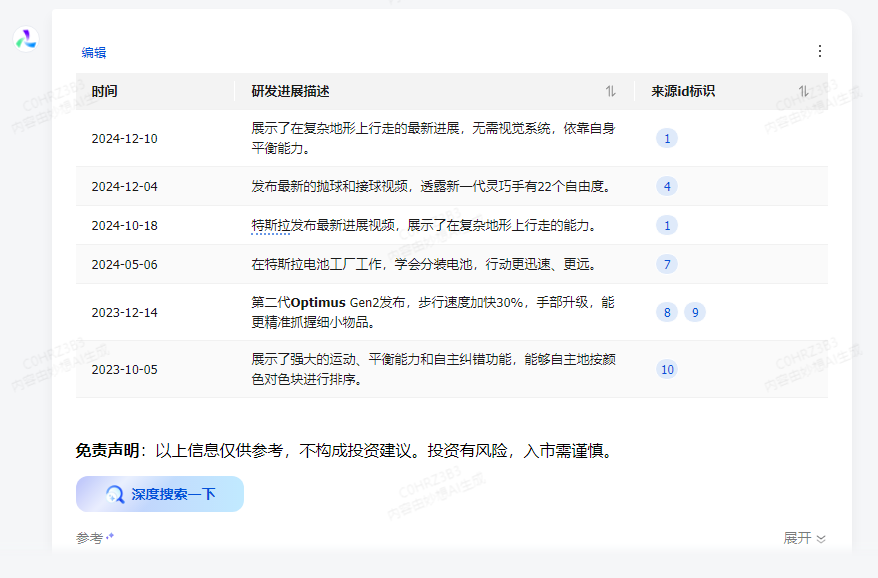The height and width of the screenshot is (578, 878).
Task: Click source badge 10 in 2023-10-05 row
Action: (x=667, y=369)
